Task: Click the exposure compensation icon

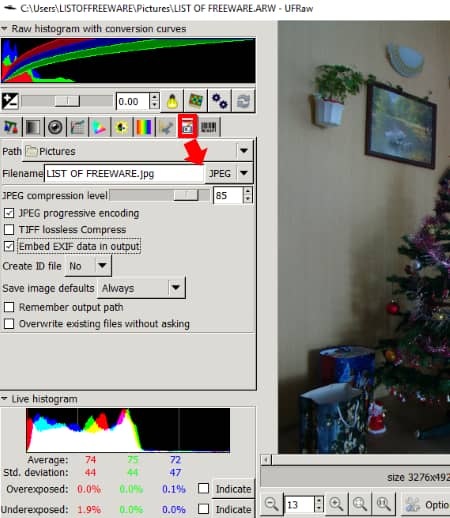Action: coord(10,101)
